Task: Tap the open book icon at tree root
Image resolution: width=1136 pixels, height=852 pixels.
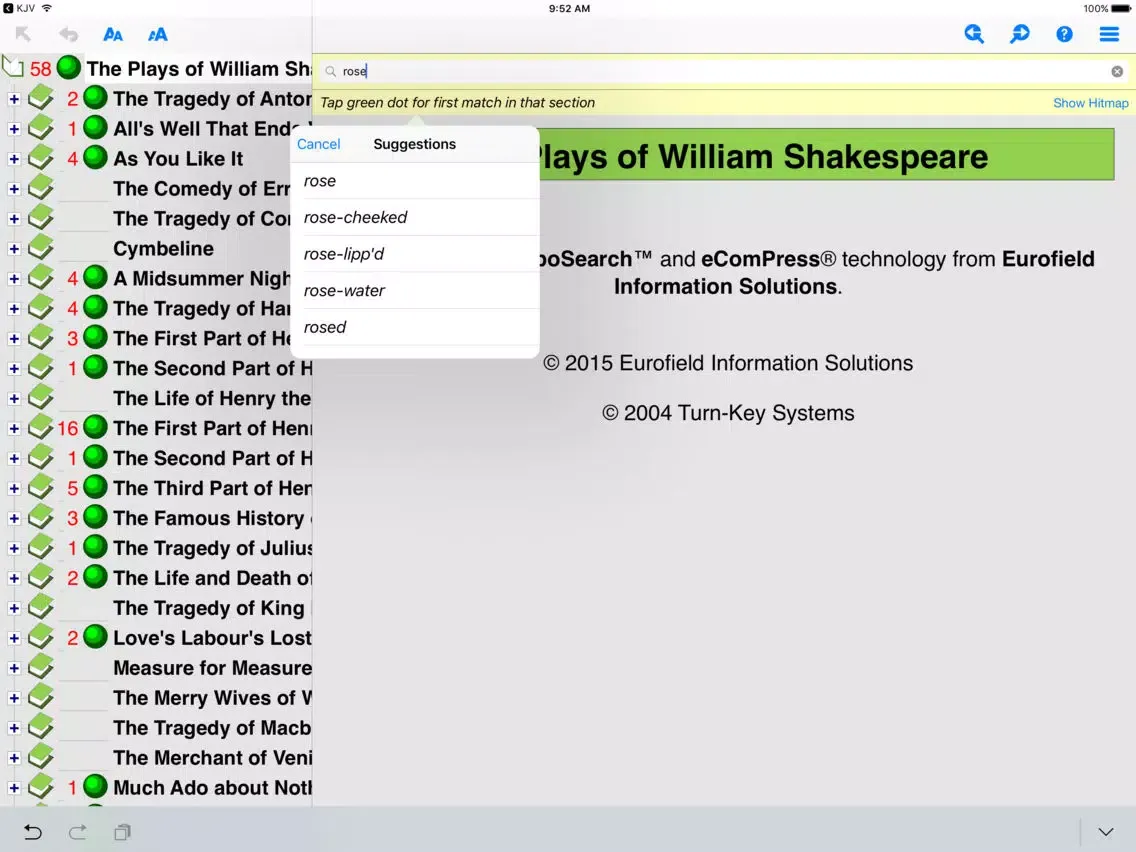Action: tap(12, 67)
